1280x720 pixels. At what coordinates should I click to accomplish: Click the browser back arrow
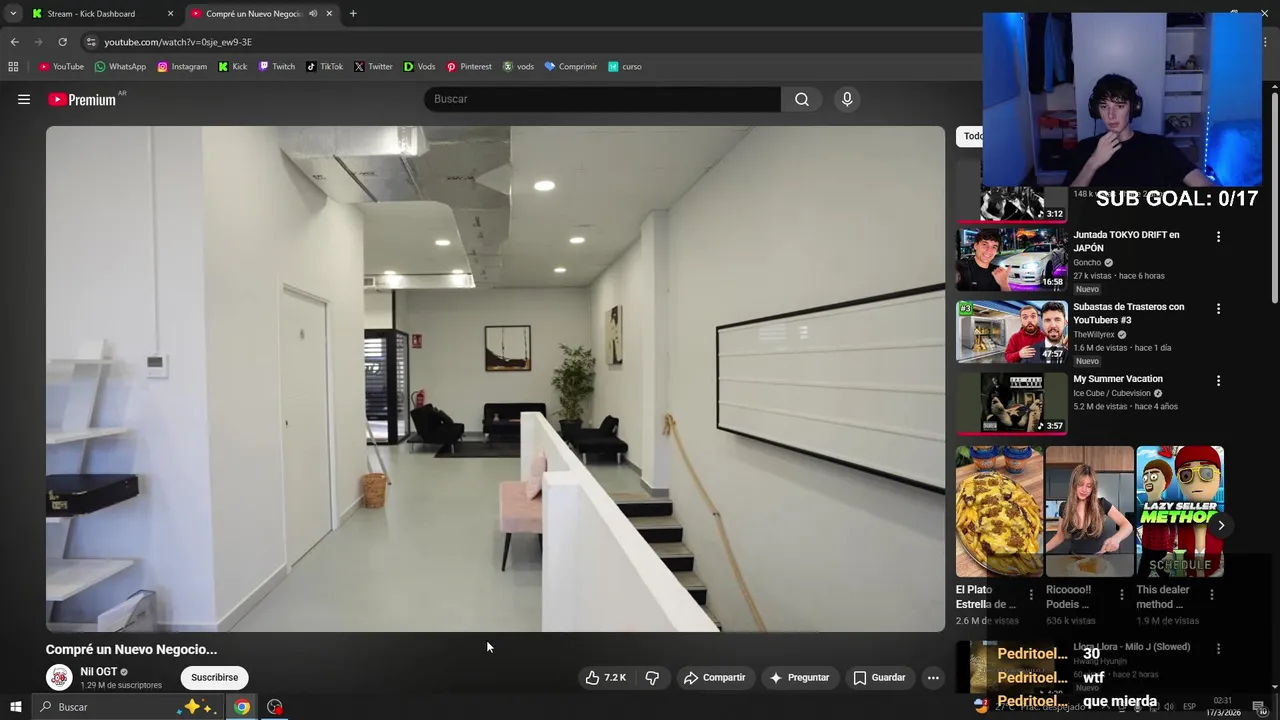coord(14,42)
